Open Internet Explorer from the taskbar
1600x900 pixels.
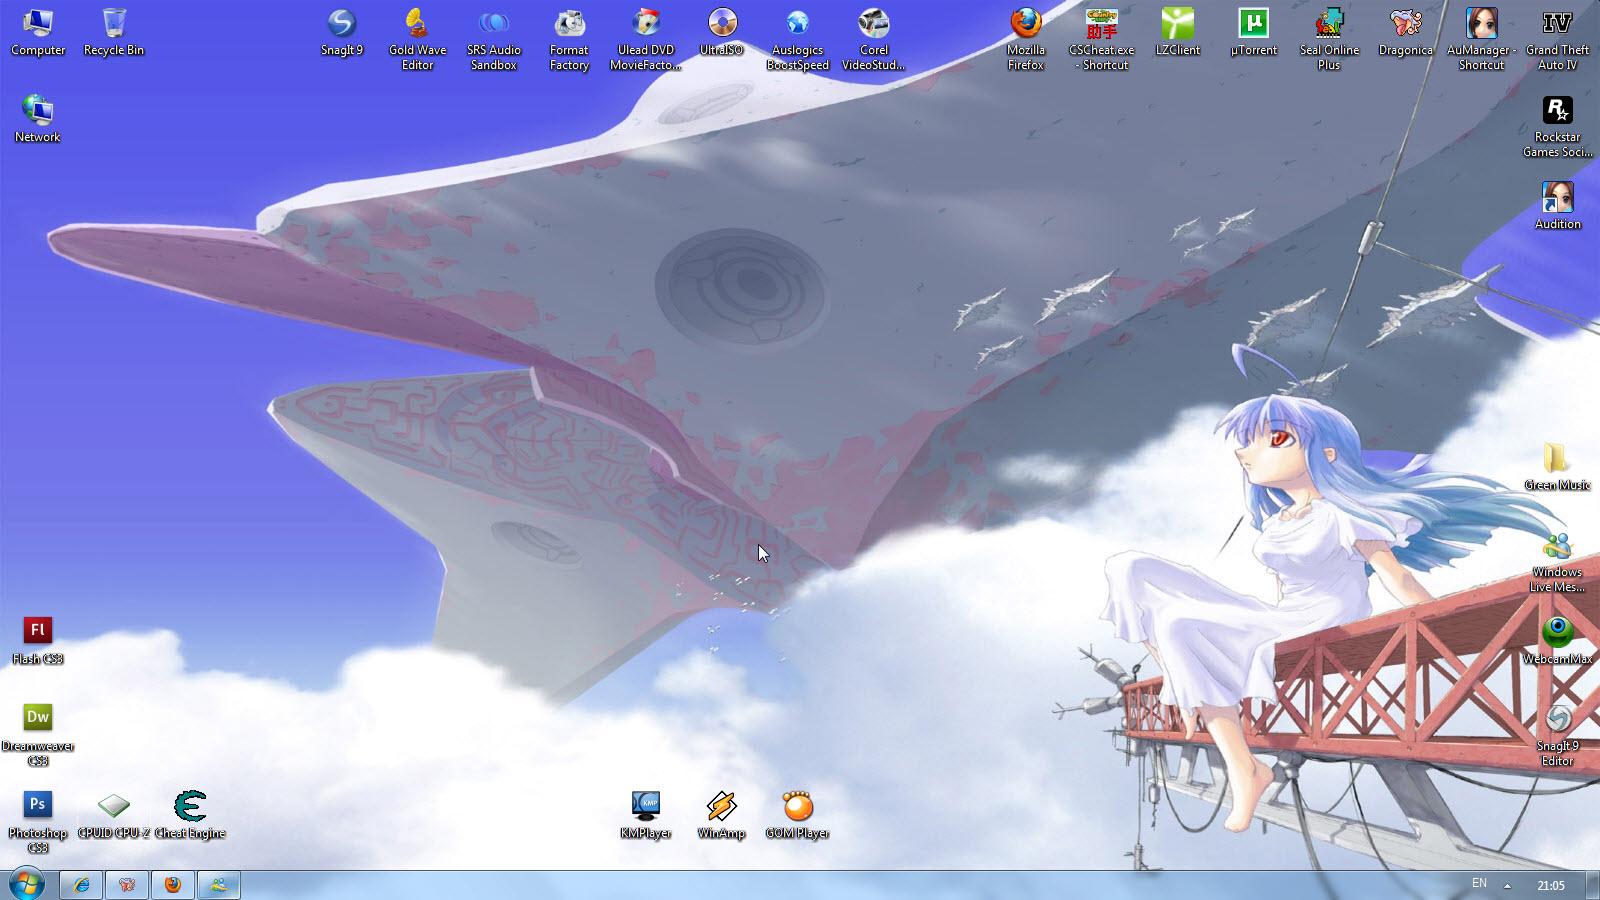click(81, 885)
